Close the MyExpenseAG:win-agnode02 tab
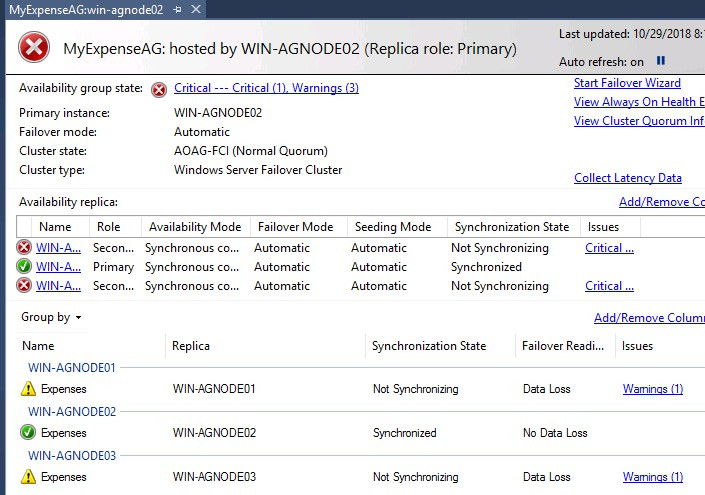Image resolution: width=705 pixels, height=495 pixels. (x=195, y=8)
